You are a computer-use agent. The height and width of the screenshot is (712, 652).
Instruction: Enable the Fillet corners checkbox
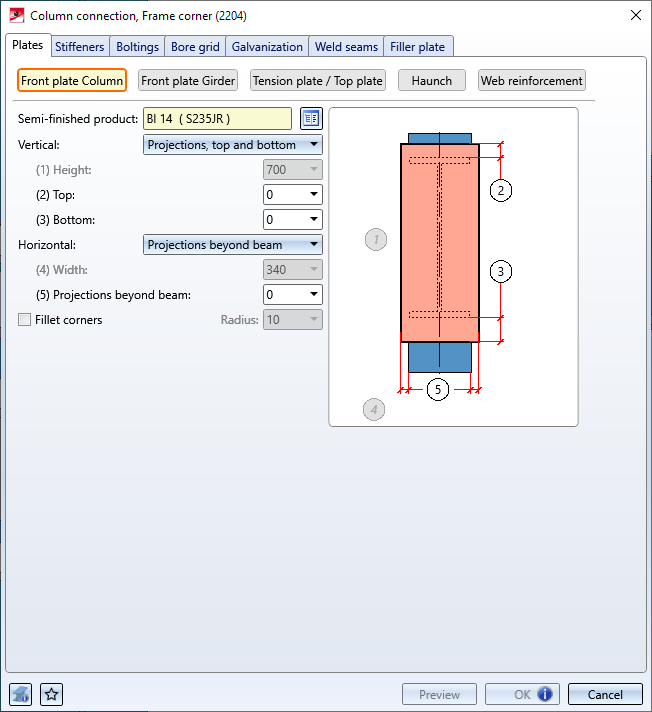point(25,320)
